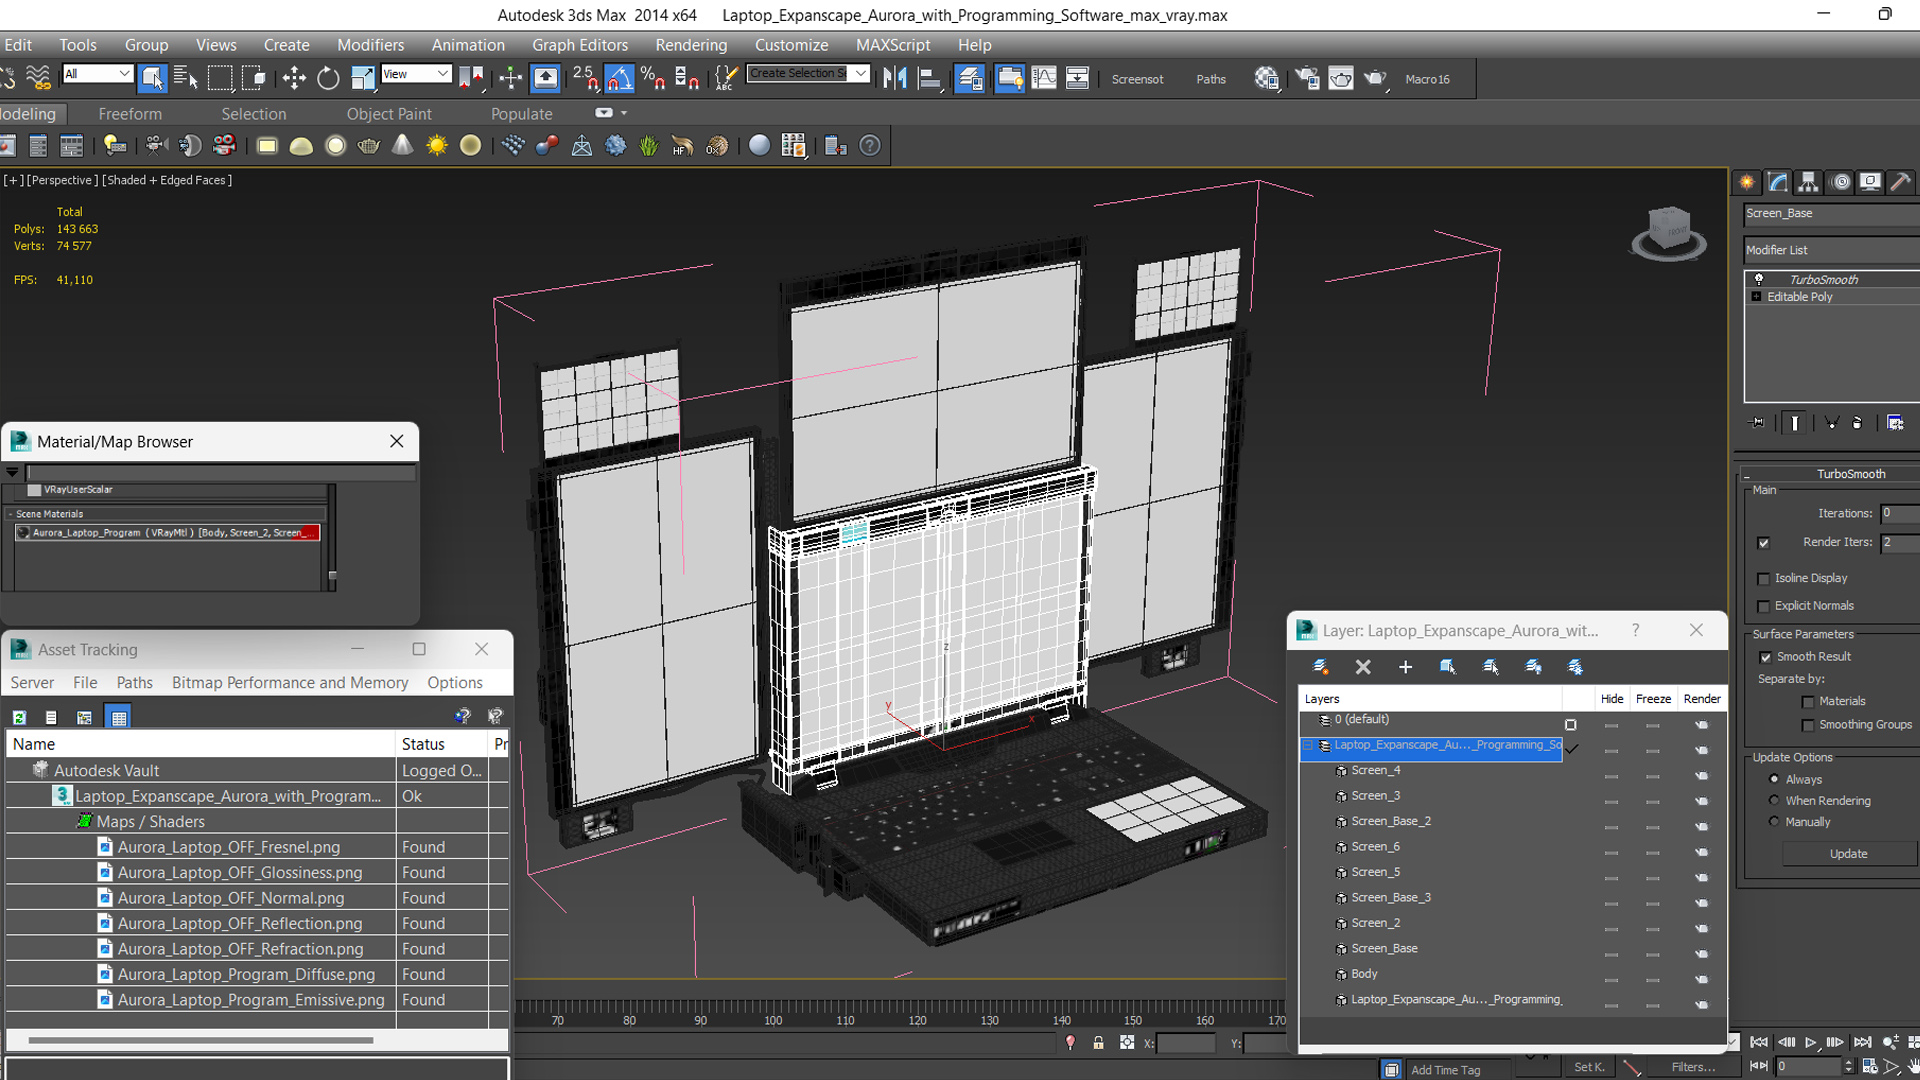Delete layer with X icon in Layer dialog
Screen dimensions: 1920x1080
point(1363,667)
